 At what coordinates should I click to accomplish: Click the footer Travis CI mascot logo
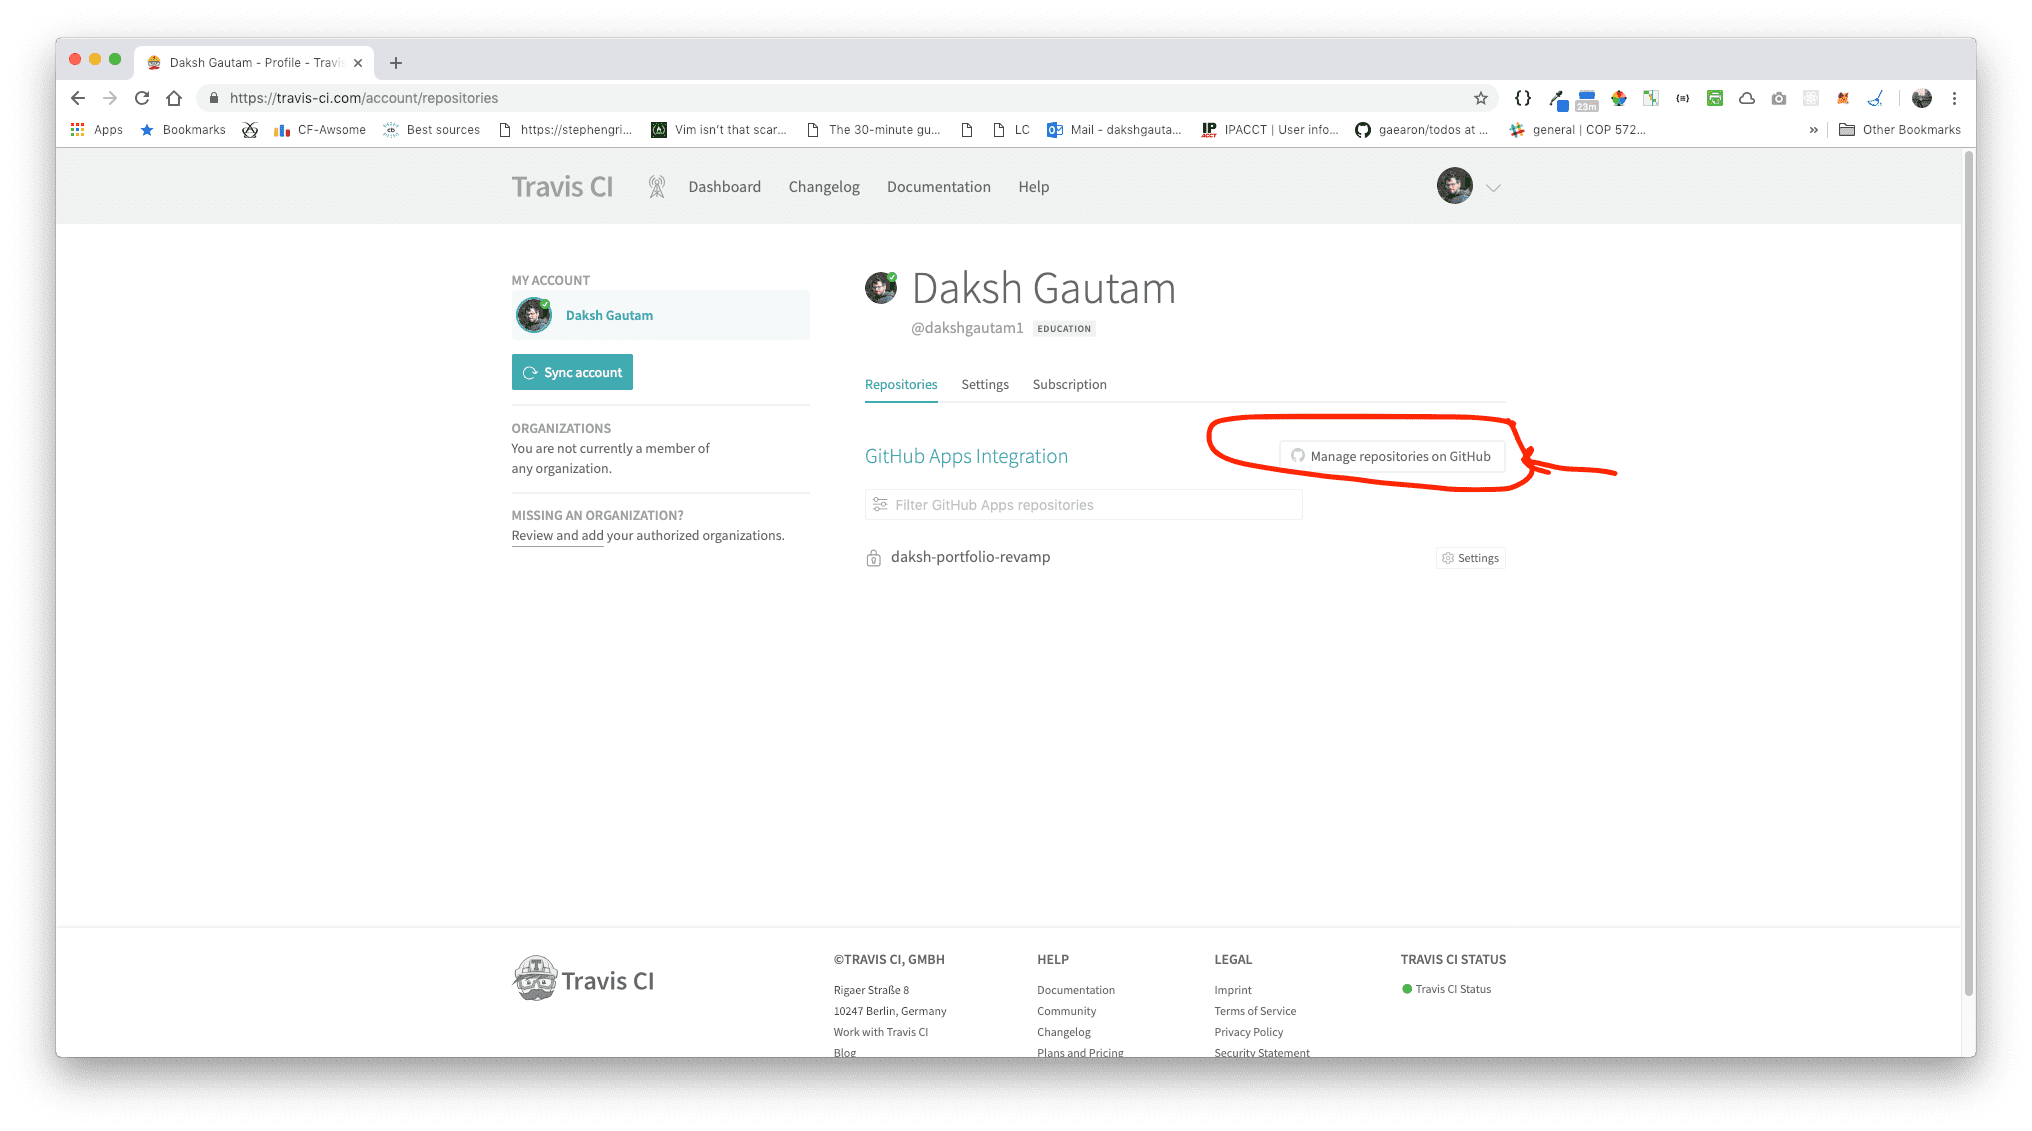(583, 980)
